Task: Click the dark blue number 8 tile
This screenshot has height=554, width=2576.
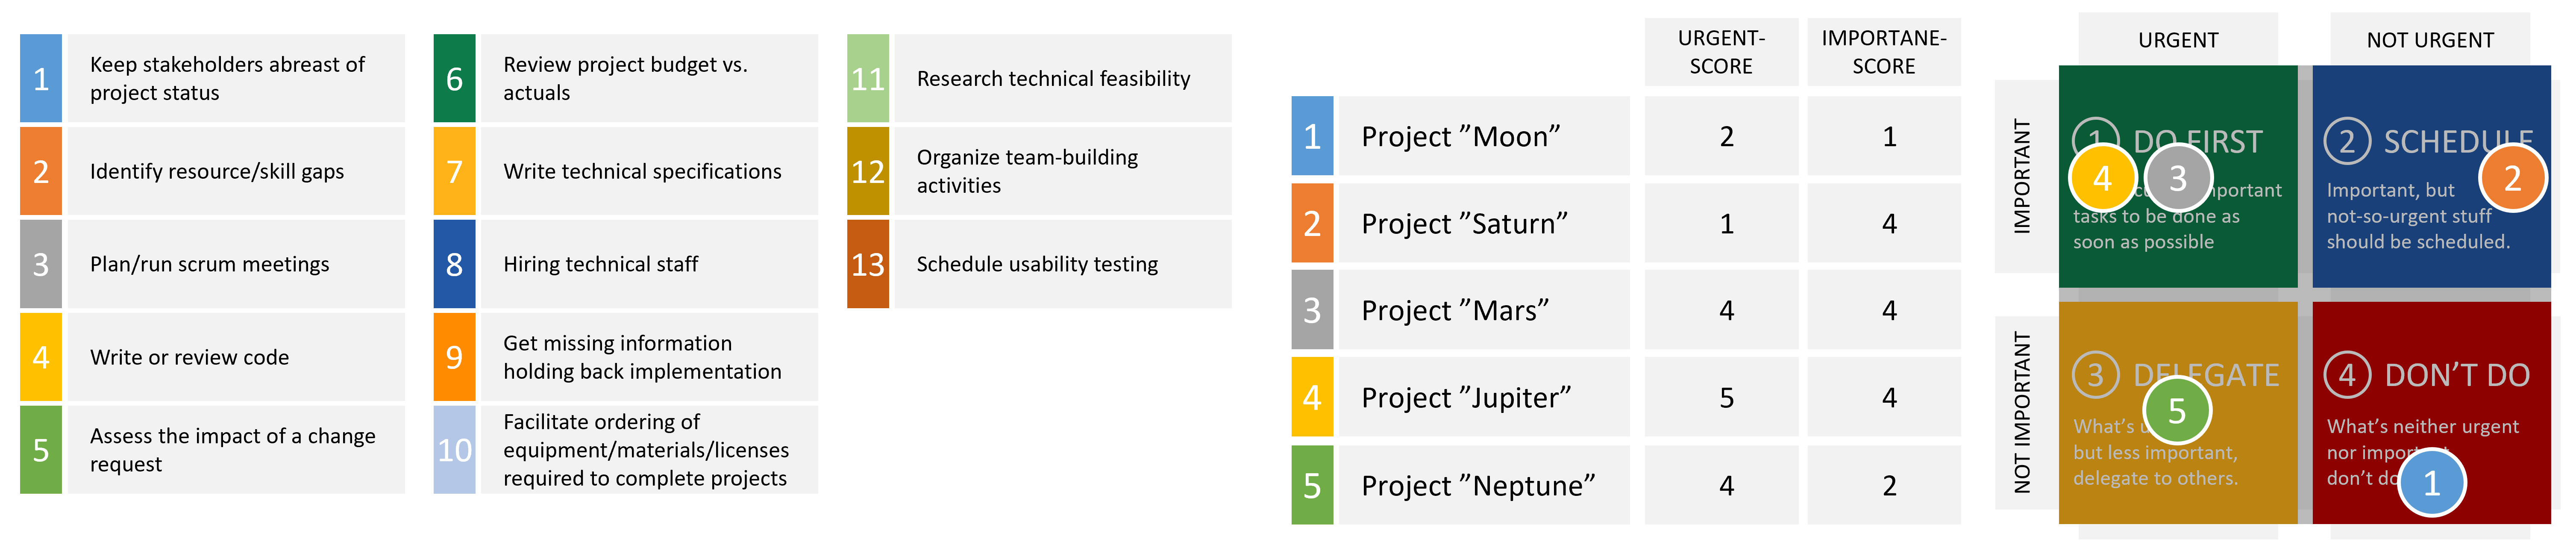Action: pyautogui.click(x=454, y=264)
